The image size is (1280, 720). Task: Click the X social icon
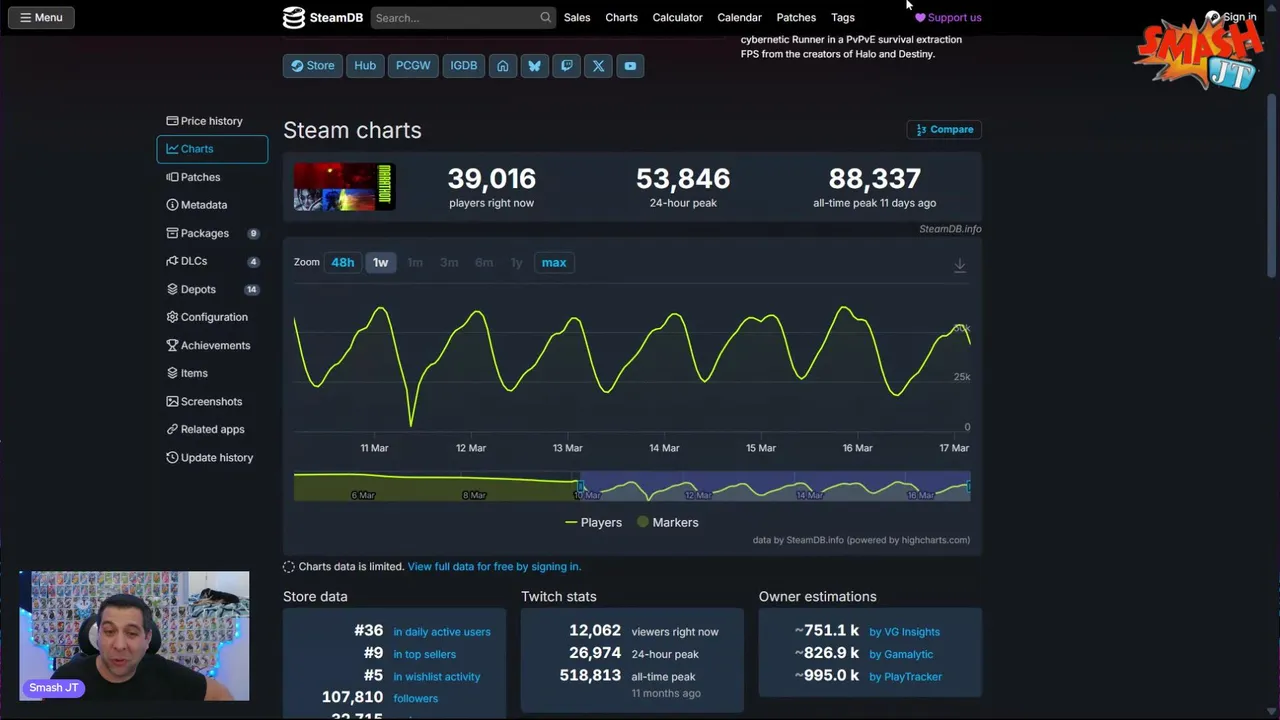[x=598, y=65]
